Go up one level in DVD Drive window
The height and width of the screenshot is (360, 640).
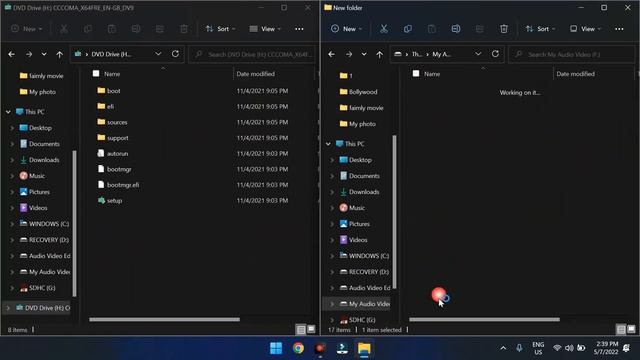pyautogui.click(x=60, y=54)
